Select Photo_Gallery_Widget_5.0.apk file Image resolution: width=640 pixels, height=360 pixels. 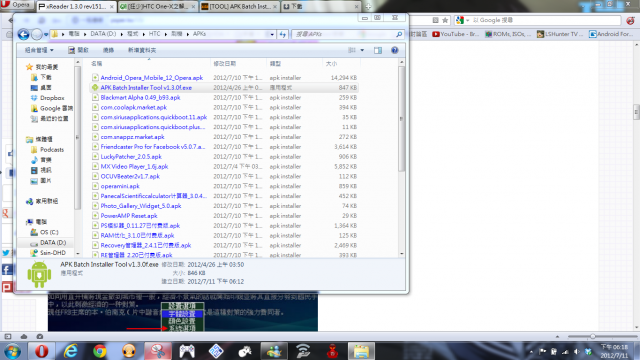tap(141, 206)
